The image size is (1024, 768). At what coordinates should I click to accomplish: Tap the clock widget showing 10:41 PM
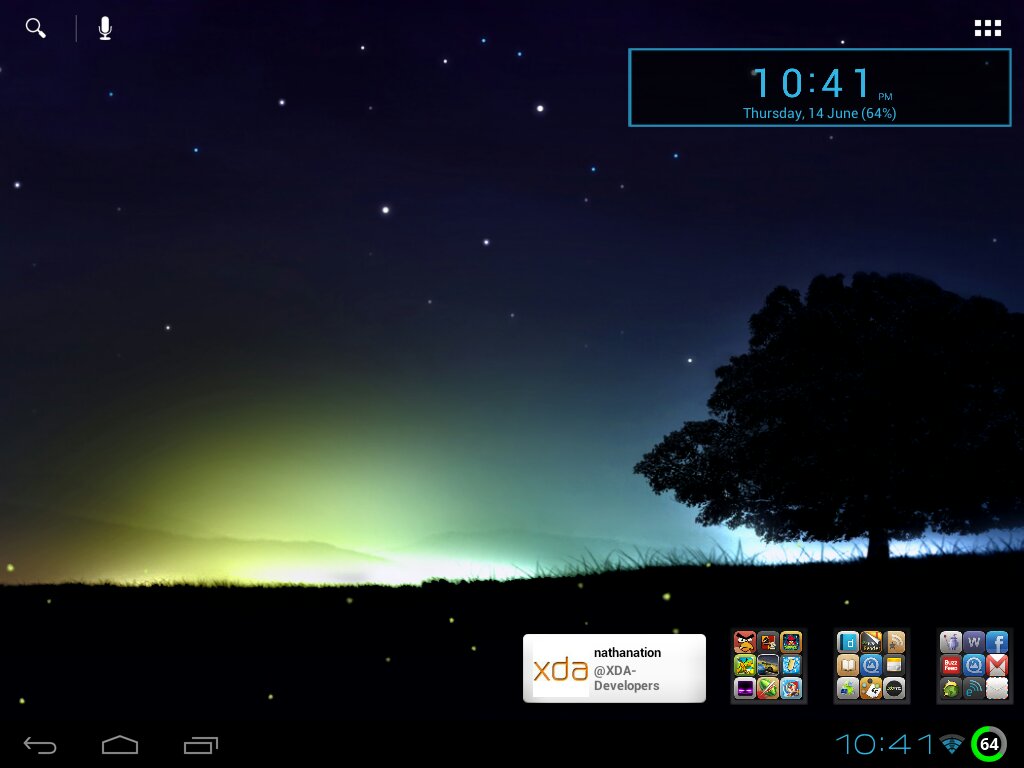tap(819, 85)
